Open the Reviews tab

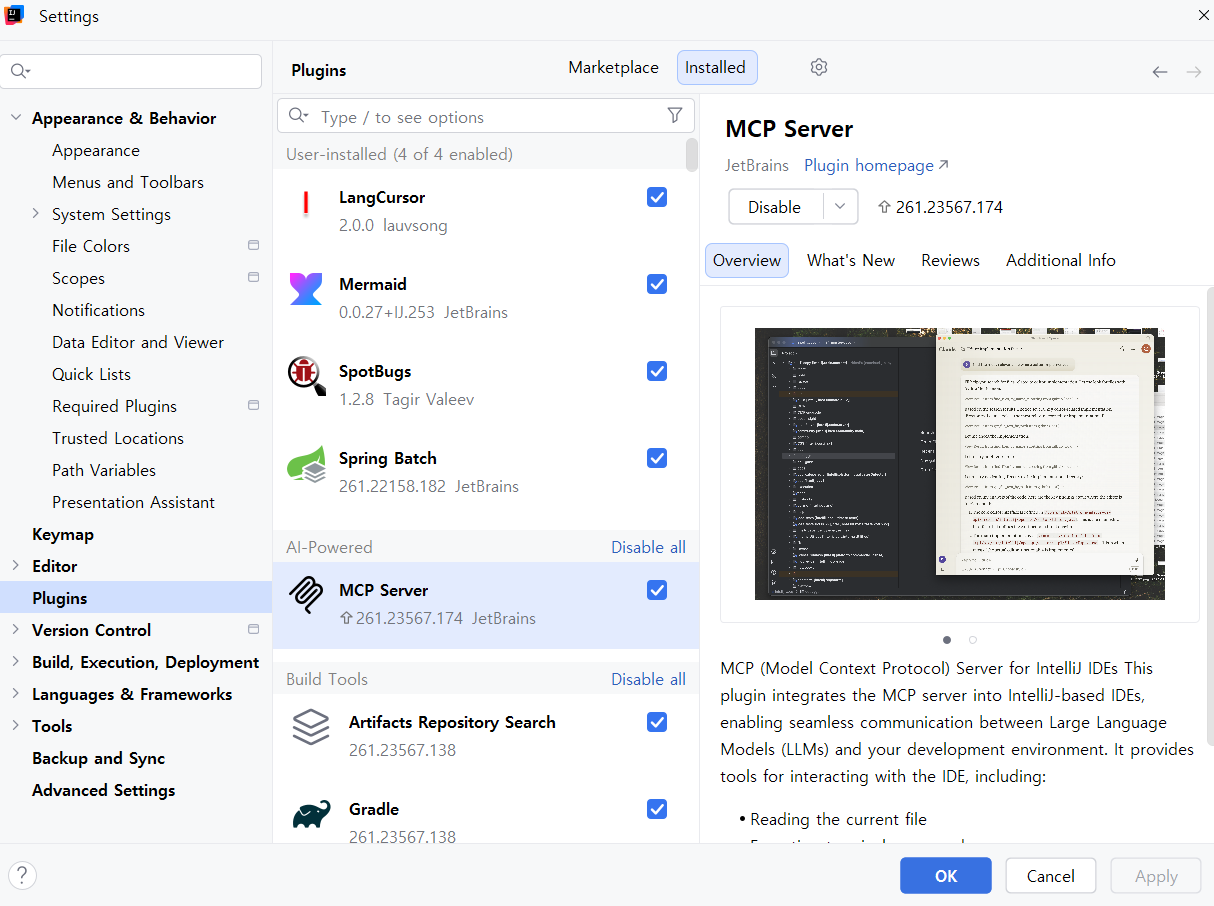(x=950, y=260)
